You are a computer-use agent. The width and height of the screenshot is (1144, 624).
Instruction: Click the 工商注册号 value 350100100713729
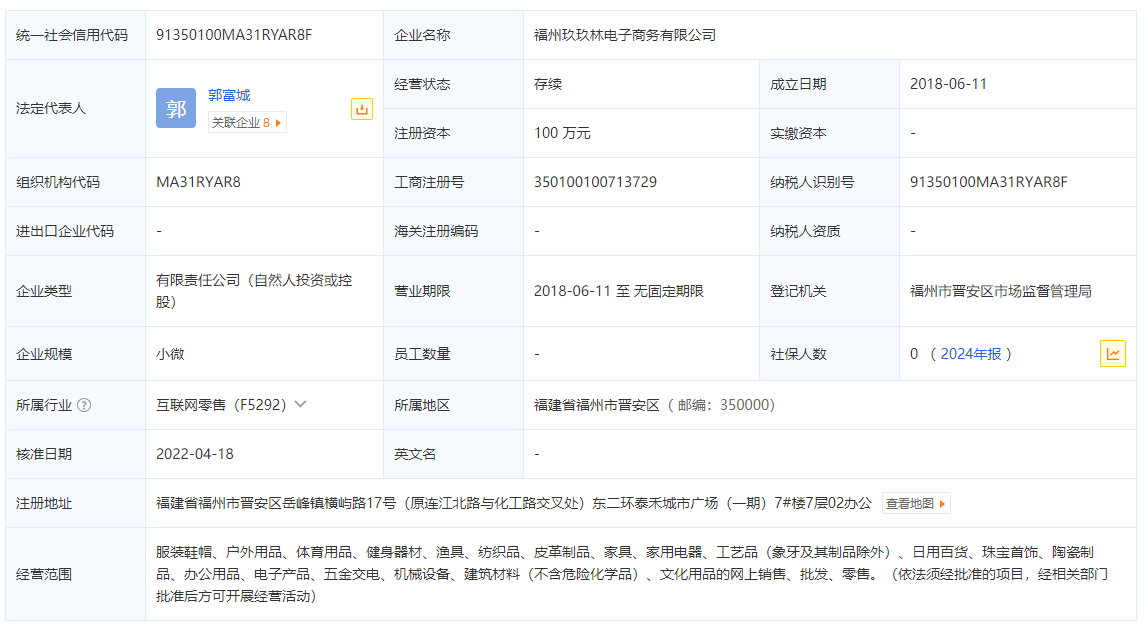click(x=595, y=182)
